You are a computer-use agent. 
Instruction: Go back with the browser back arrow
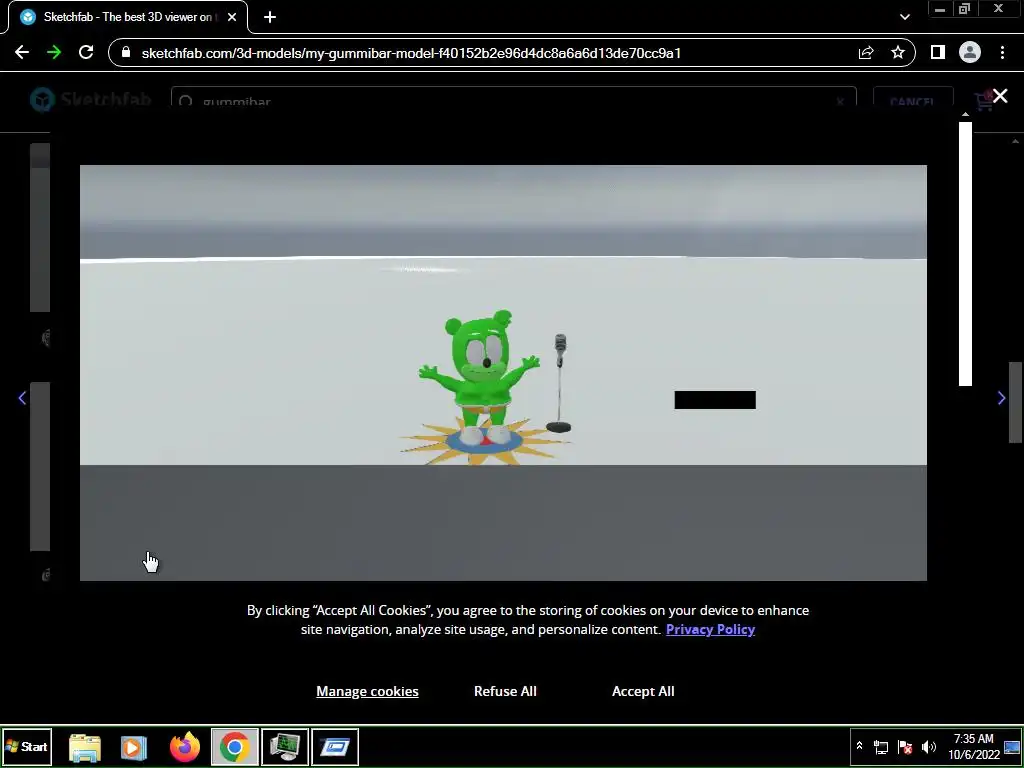point(22,52)
